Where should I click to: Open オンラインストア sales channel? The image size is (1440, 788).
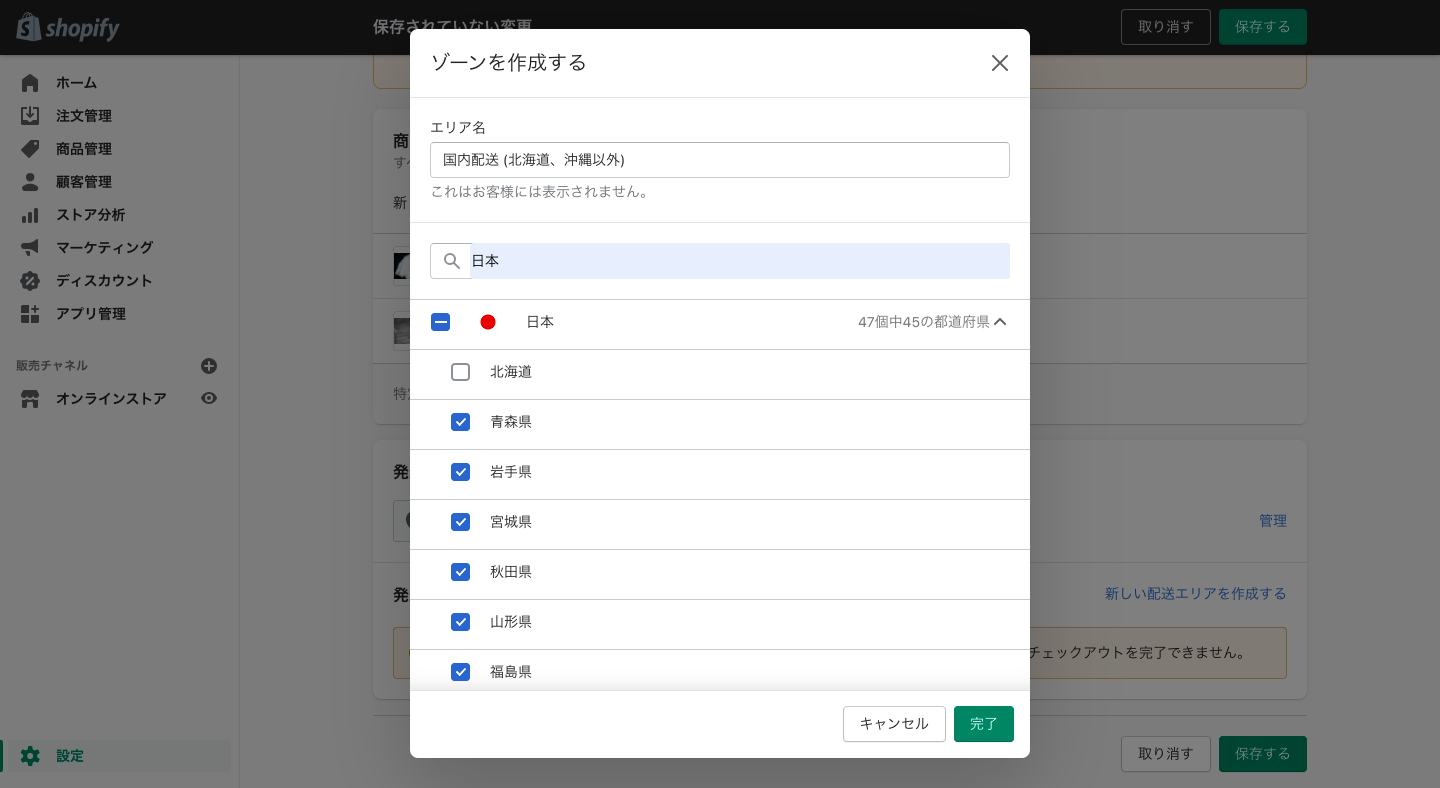point(111,398)
